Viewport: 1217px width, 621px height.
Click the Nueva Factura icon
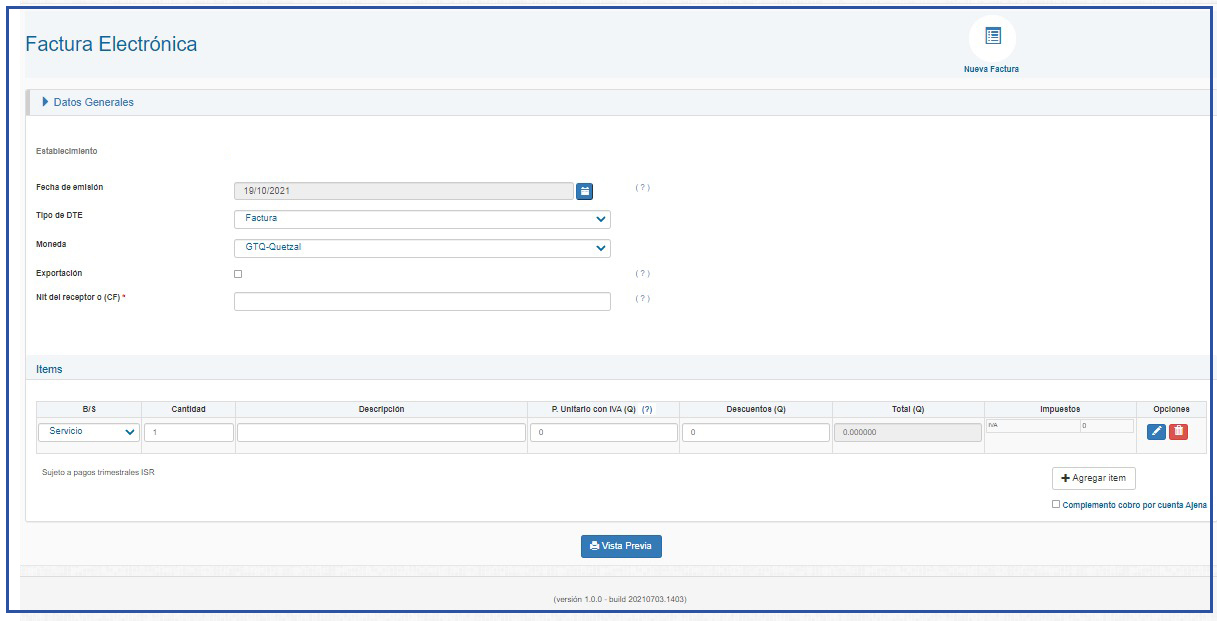[992, 37]
